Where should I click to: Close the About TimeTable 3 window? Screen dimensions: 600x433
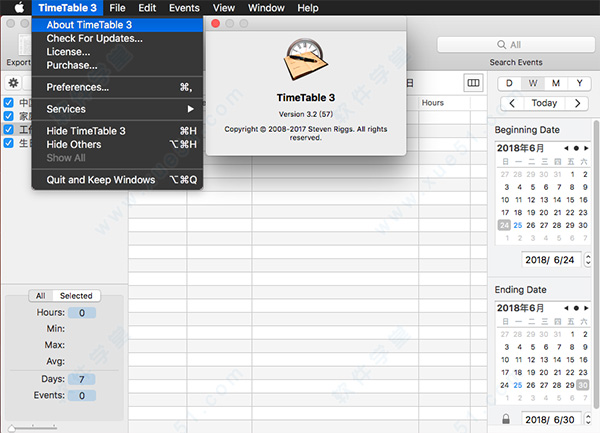[x=215, y=24]
